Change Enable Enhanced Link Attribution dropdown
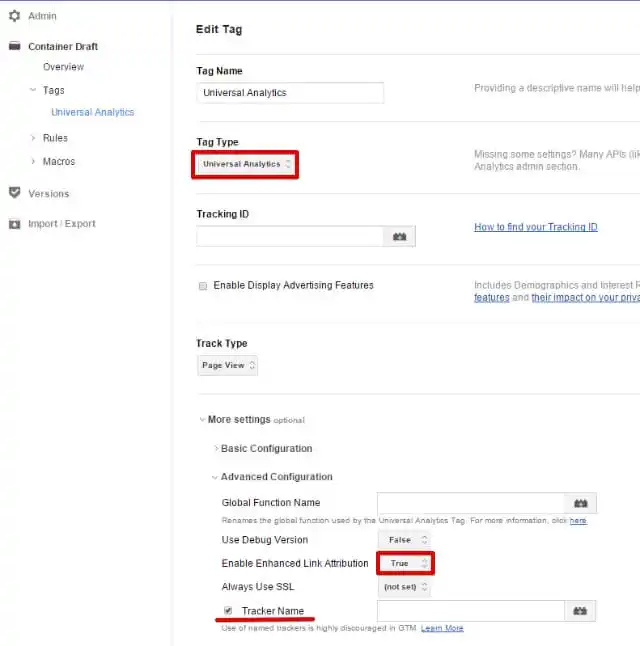640x646 pixels. tap(405, 563)
